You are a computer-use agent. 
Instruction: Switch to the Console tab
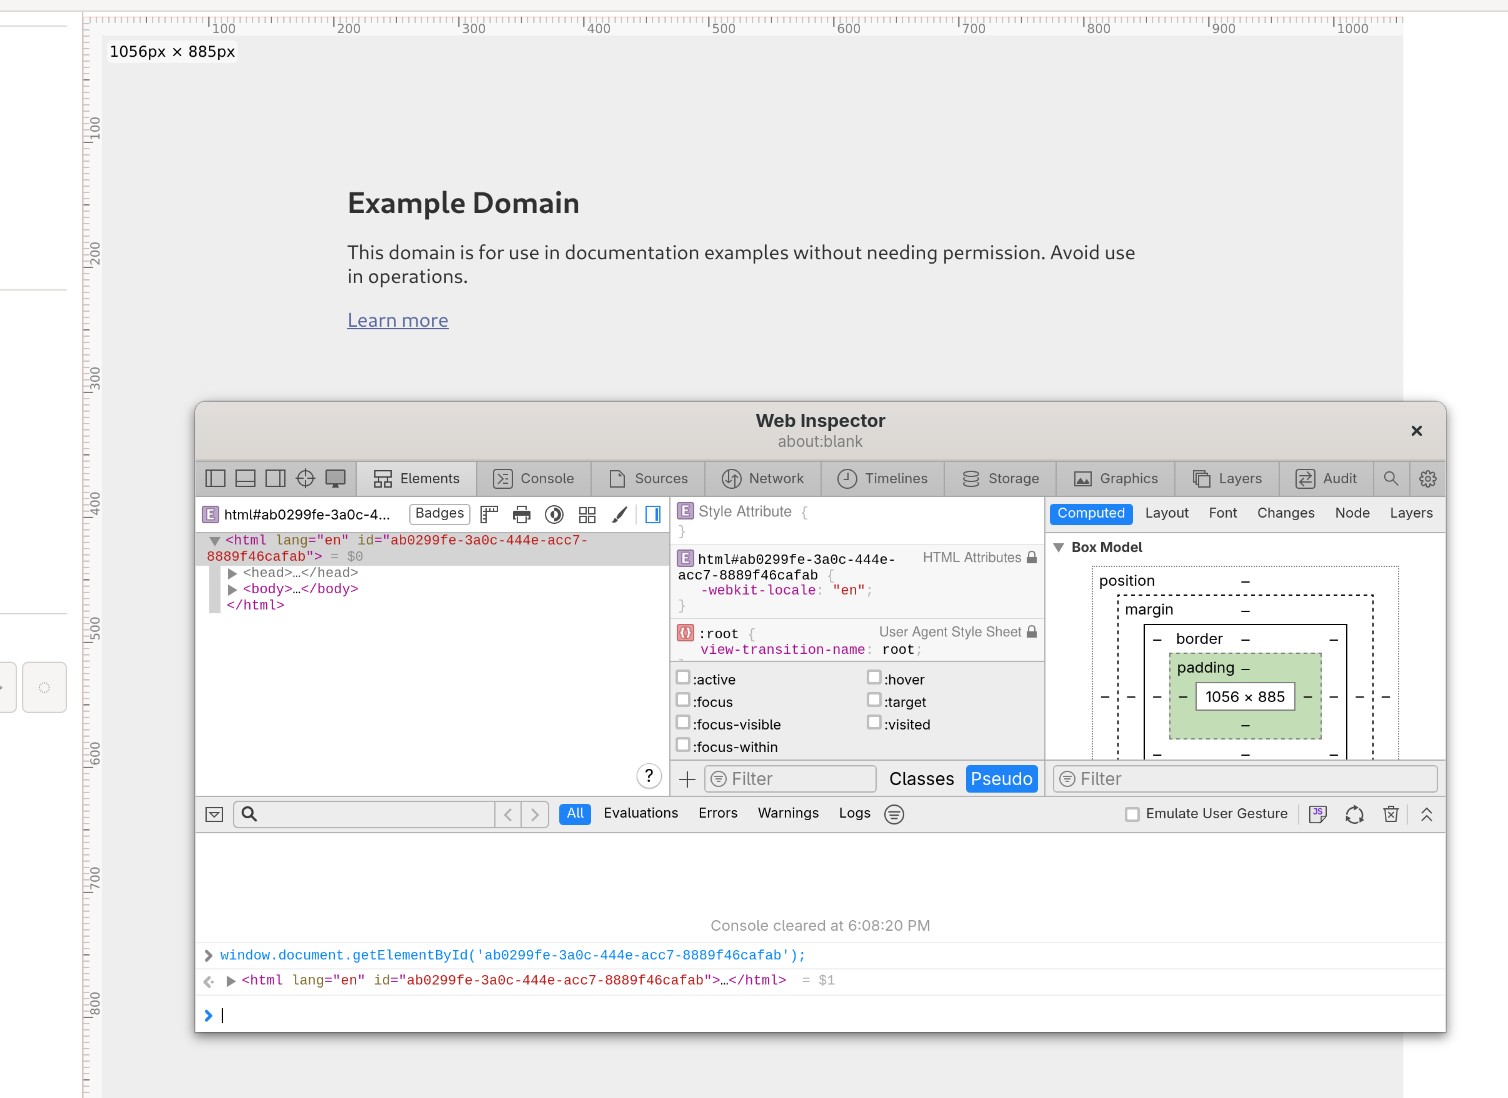[534, 479]
